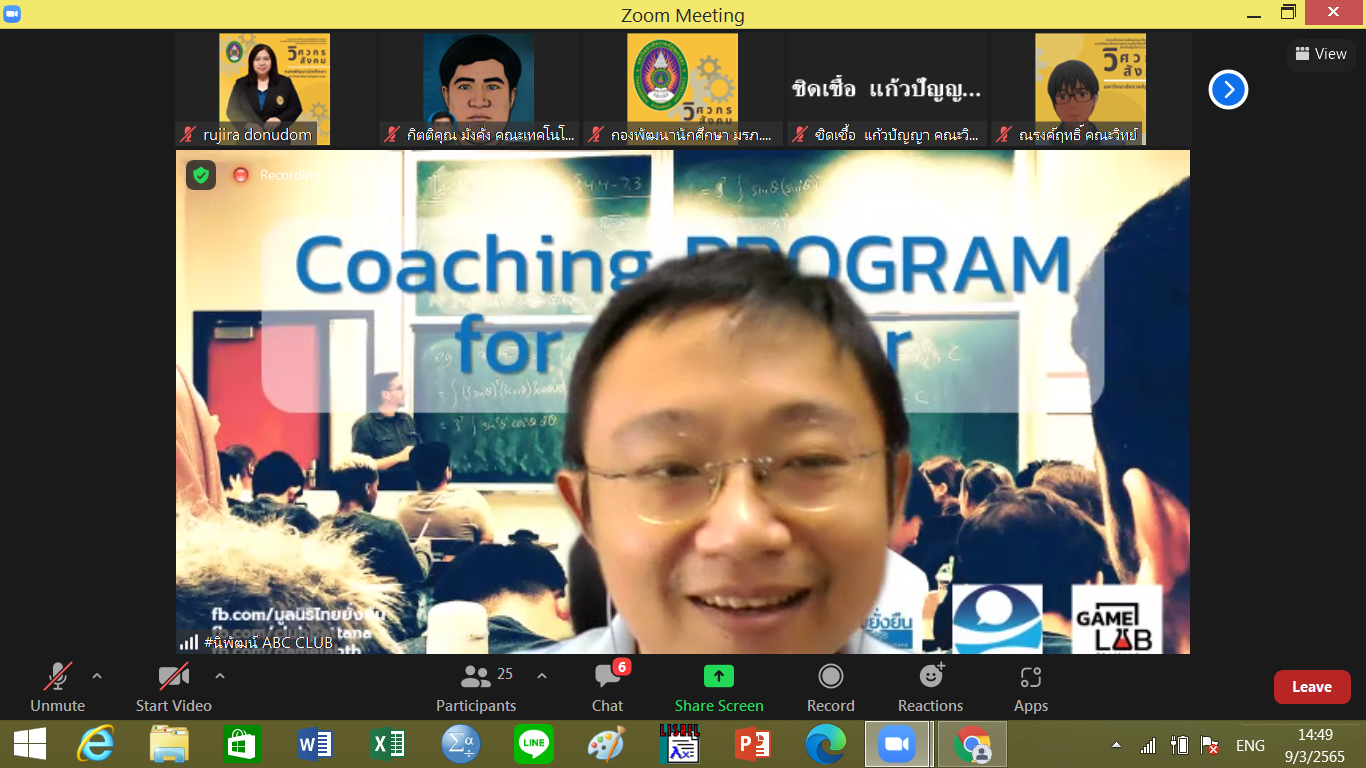Switch to Zoom taskbar button
The height and width of the screenshot is (768, 1366).
(x=897, y=744)
